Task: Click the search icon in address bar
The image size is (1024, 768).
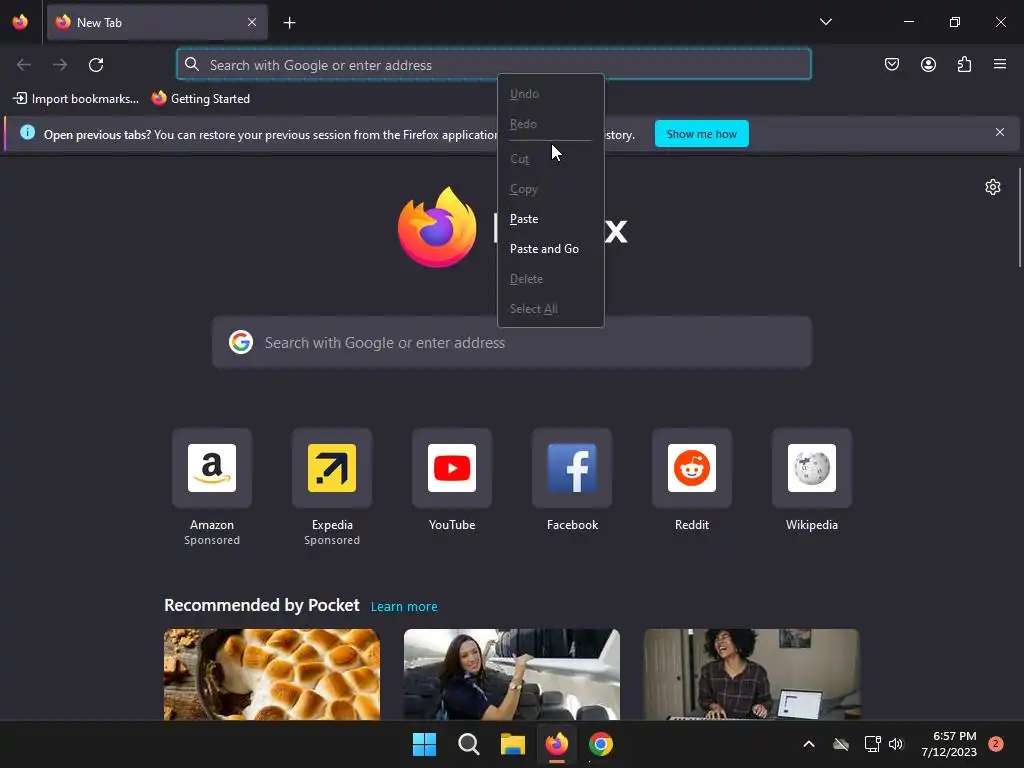Action: 191,64
